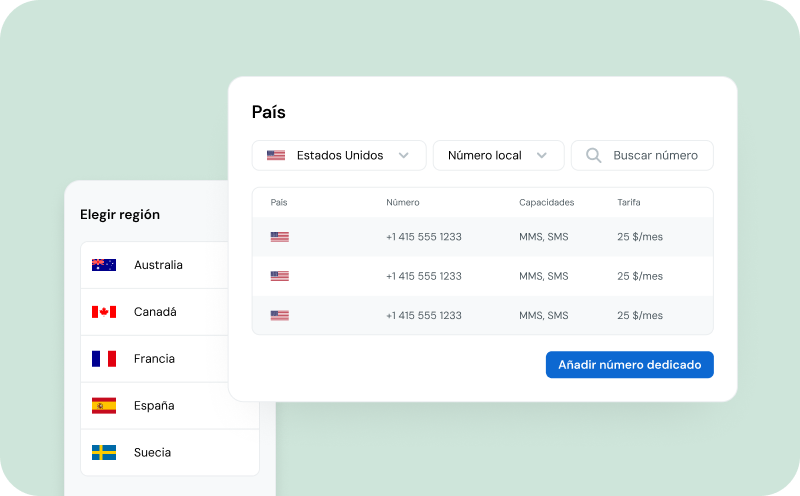The height and width of the screenshot is (496, 800).
Task: Select Suecia in region list
Action: click(170, 453)
